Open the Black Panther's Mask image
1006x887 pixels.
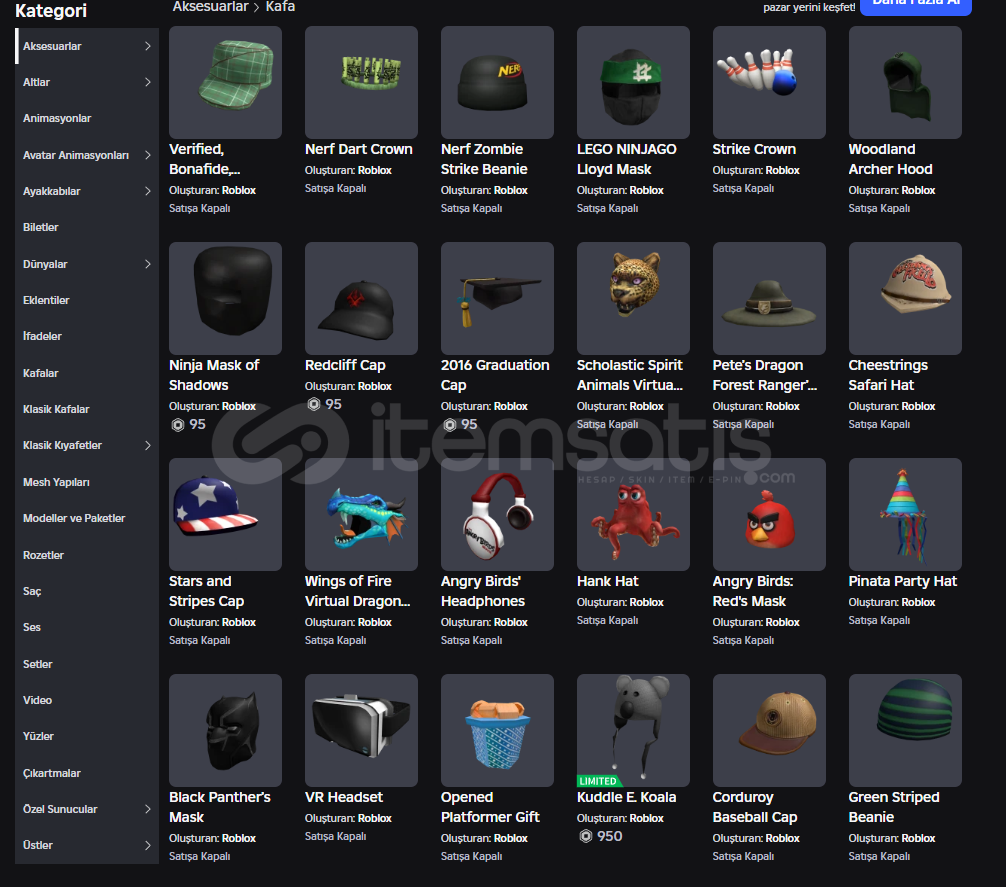(x=225, y=731)
